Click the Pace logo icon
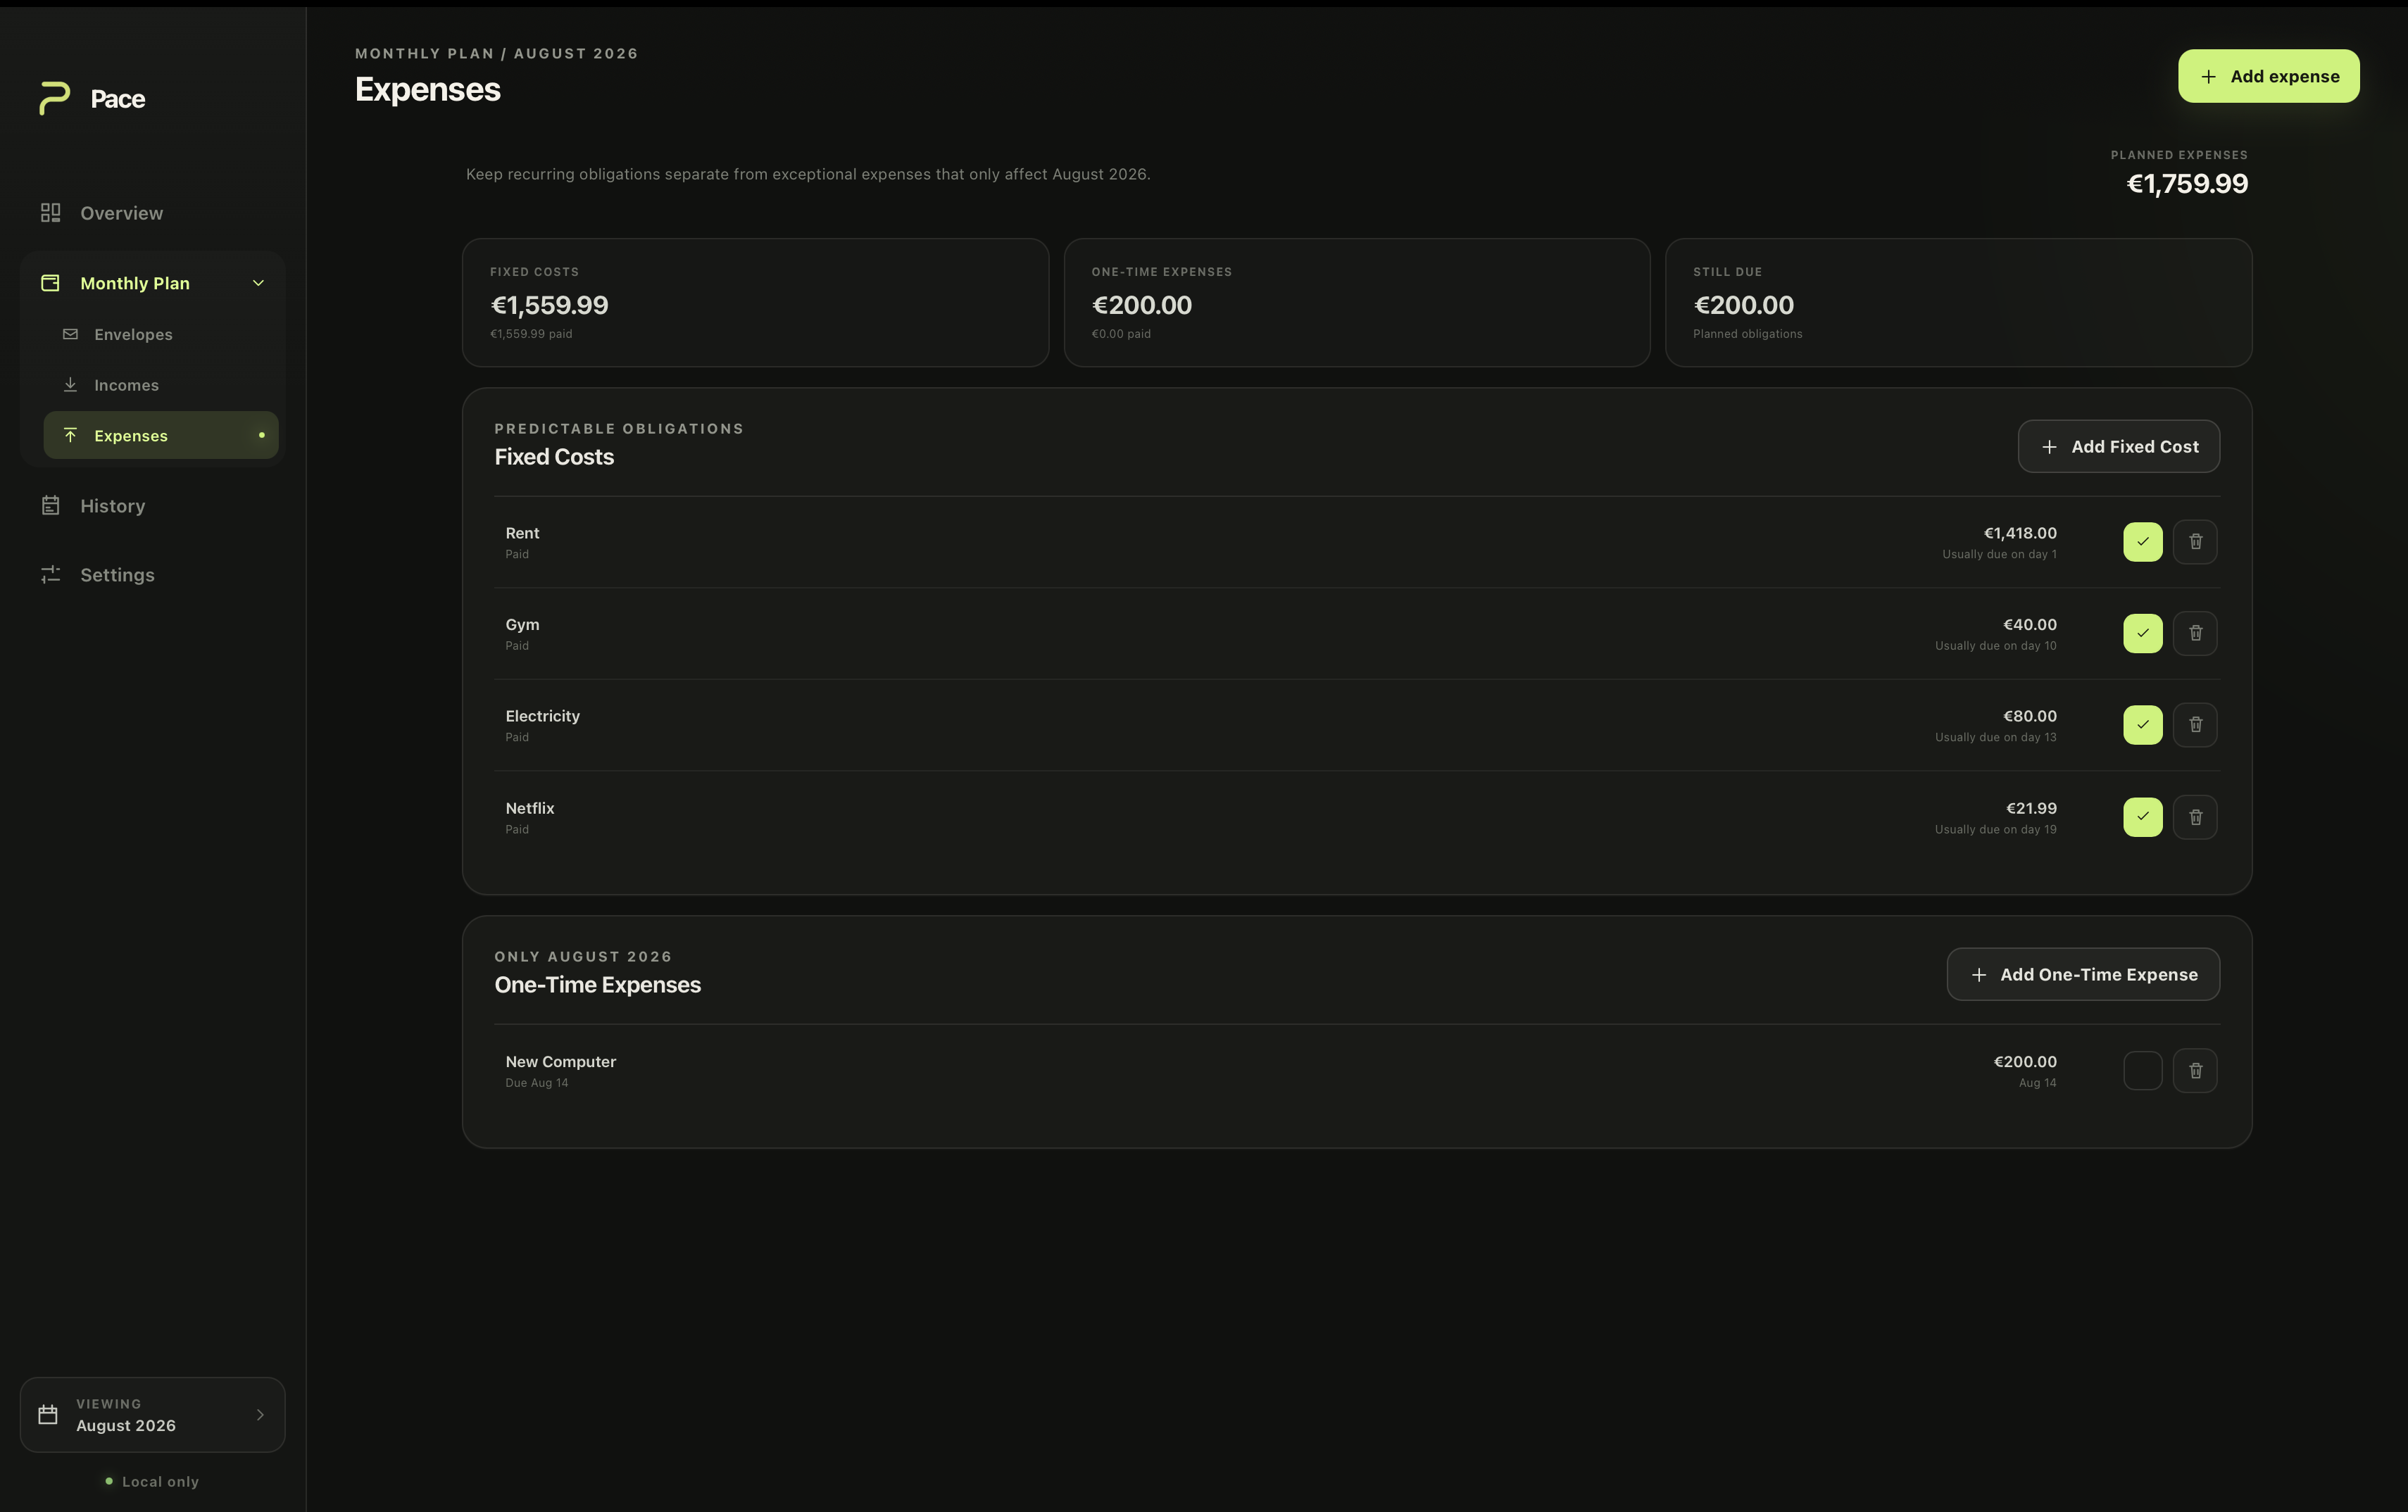 point(54,98)
